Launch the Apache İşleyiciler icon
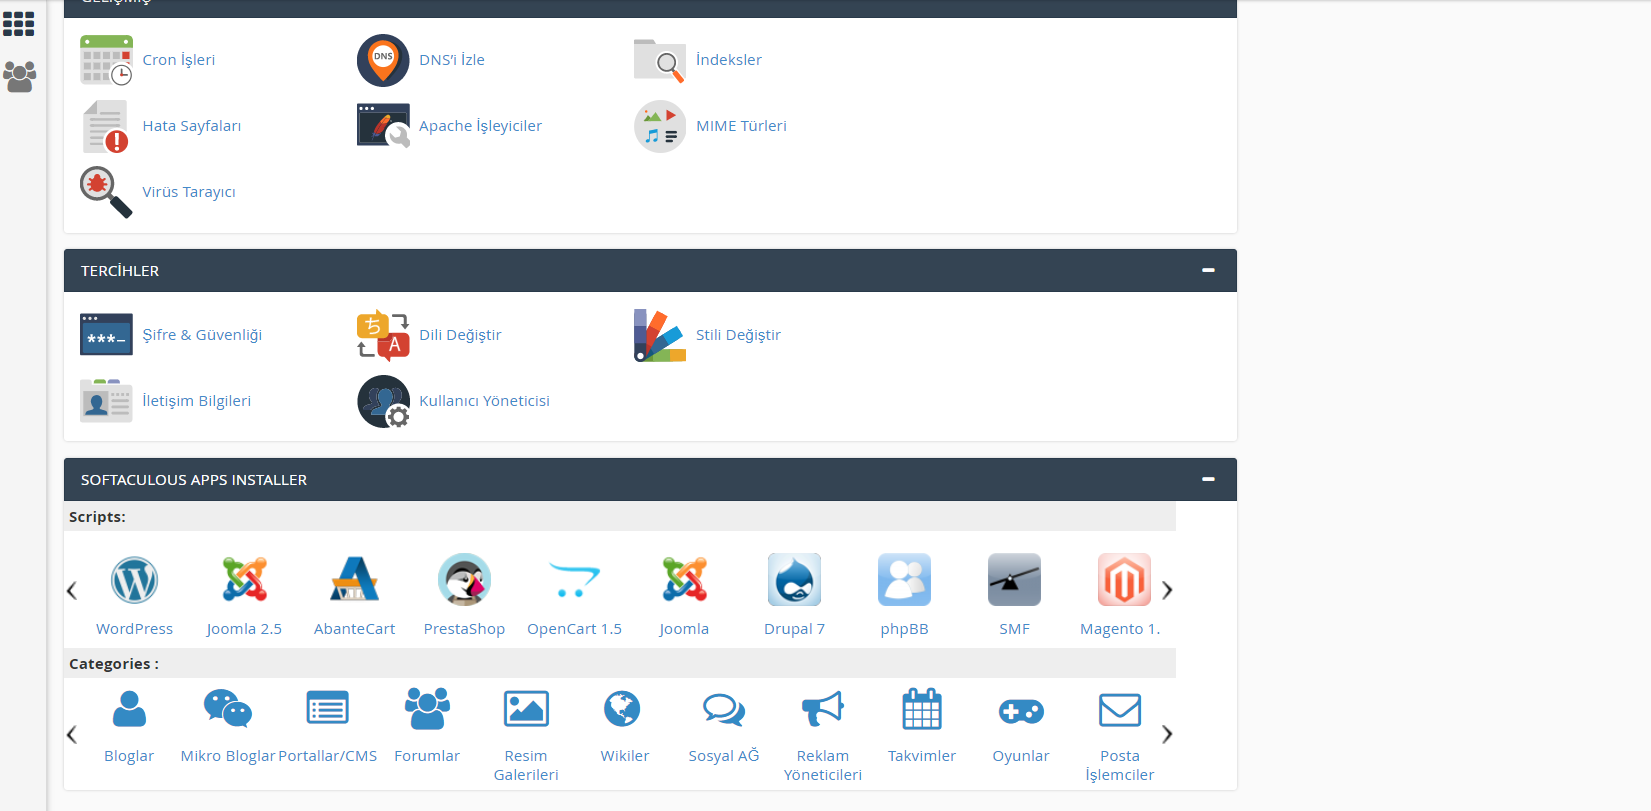 coord(383,126)
